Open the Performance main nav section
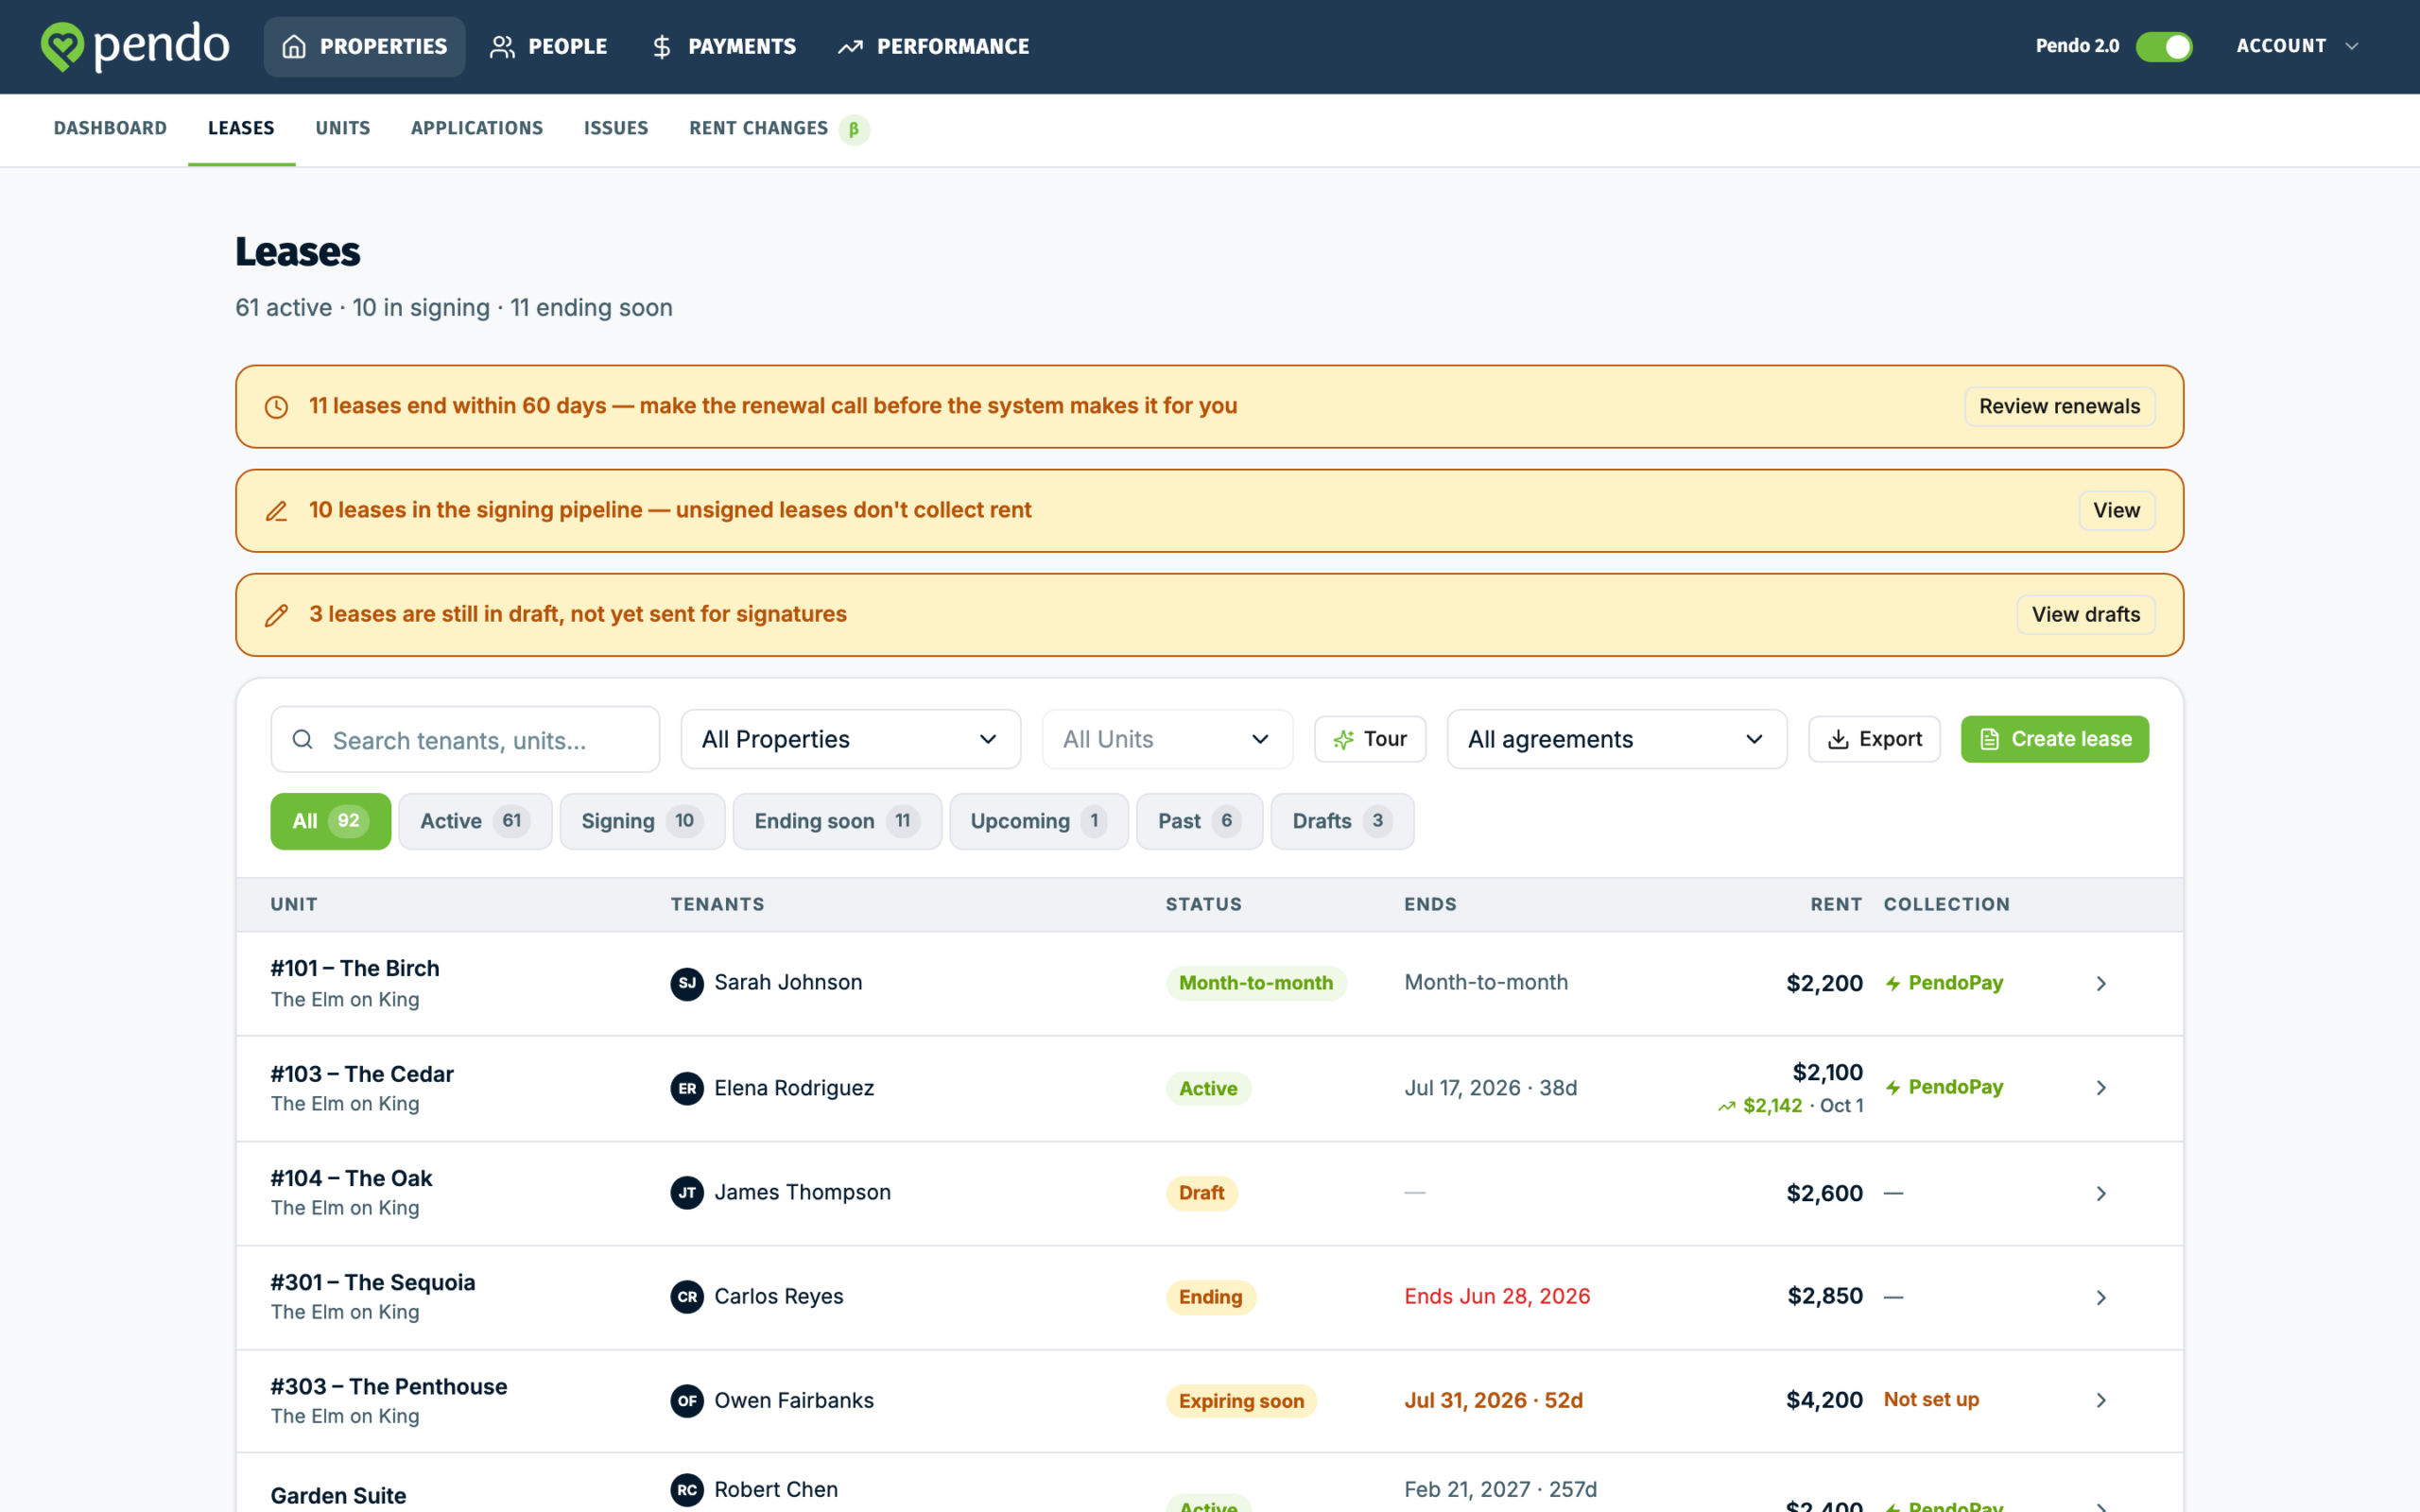Image resolution: width=2420 pixels, height=1512 pixels. point(934,46)
